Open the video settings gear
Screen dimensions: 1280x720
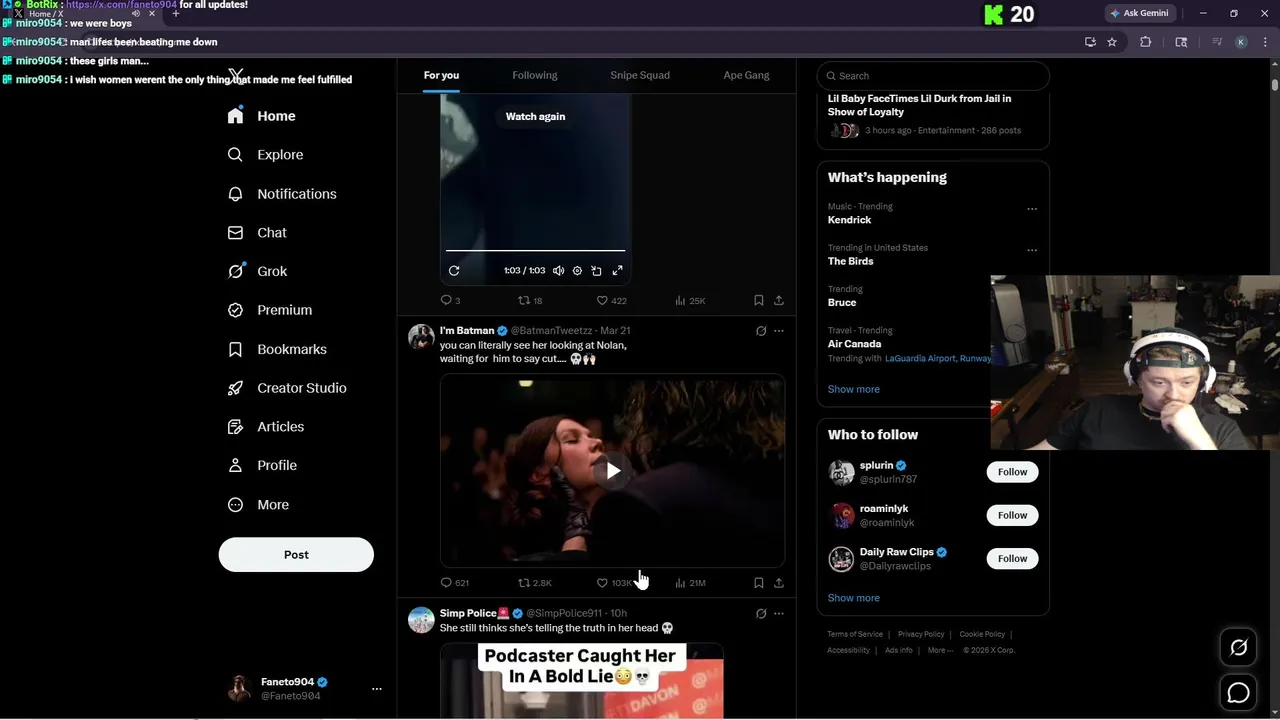pos(577,271)
